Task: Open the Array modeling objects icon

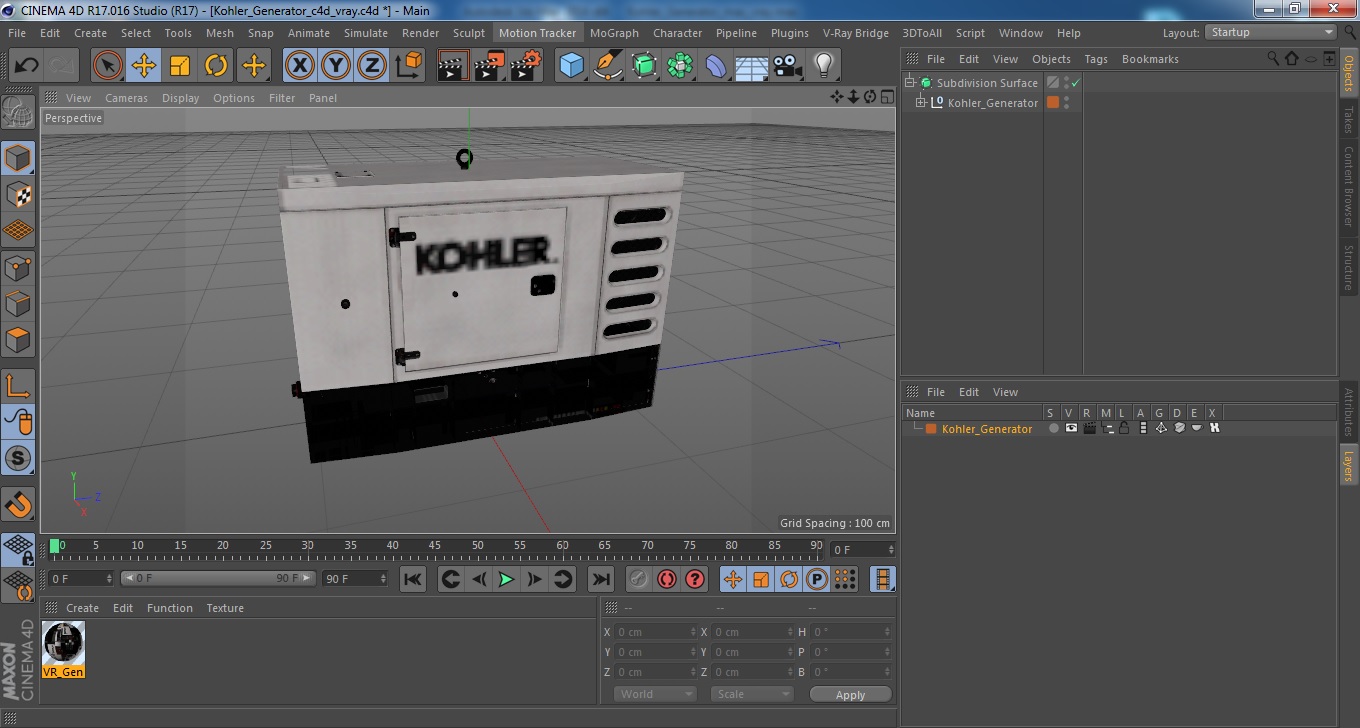Action: [680, 66]
